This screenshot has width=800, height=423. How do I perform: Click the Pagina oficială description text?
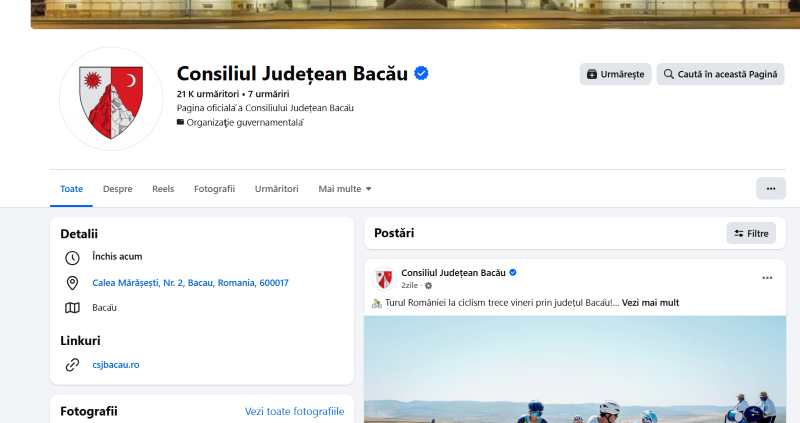265,108
